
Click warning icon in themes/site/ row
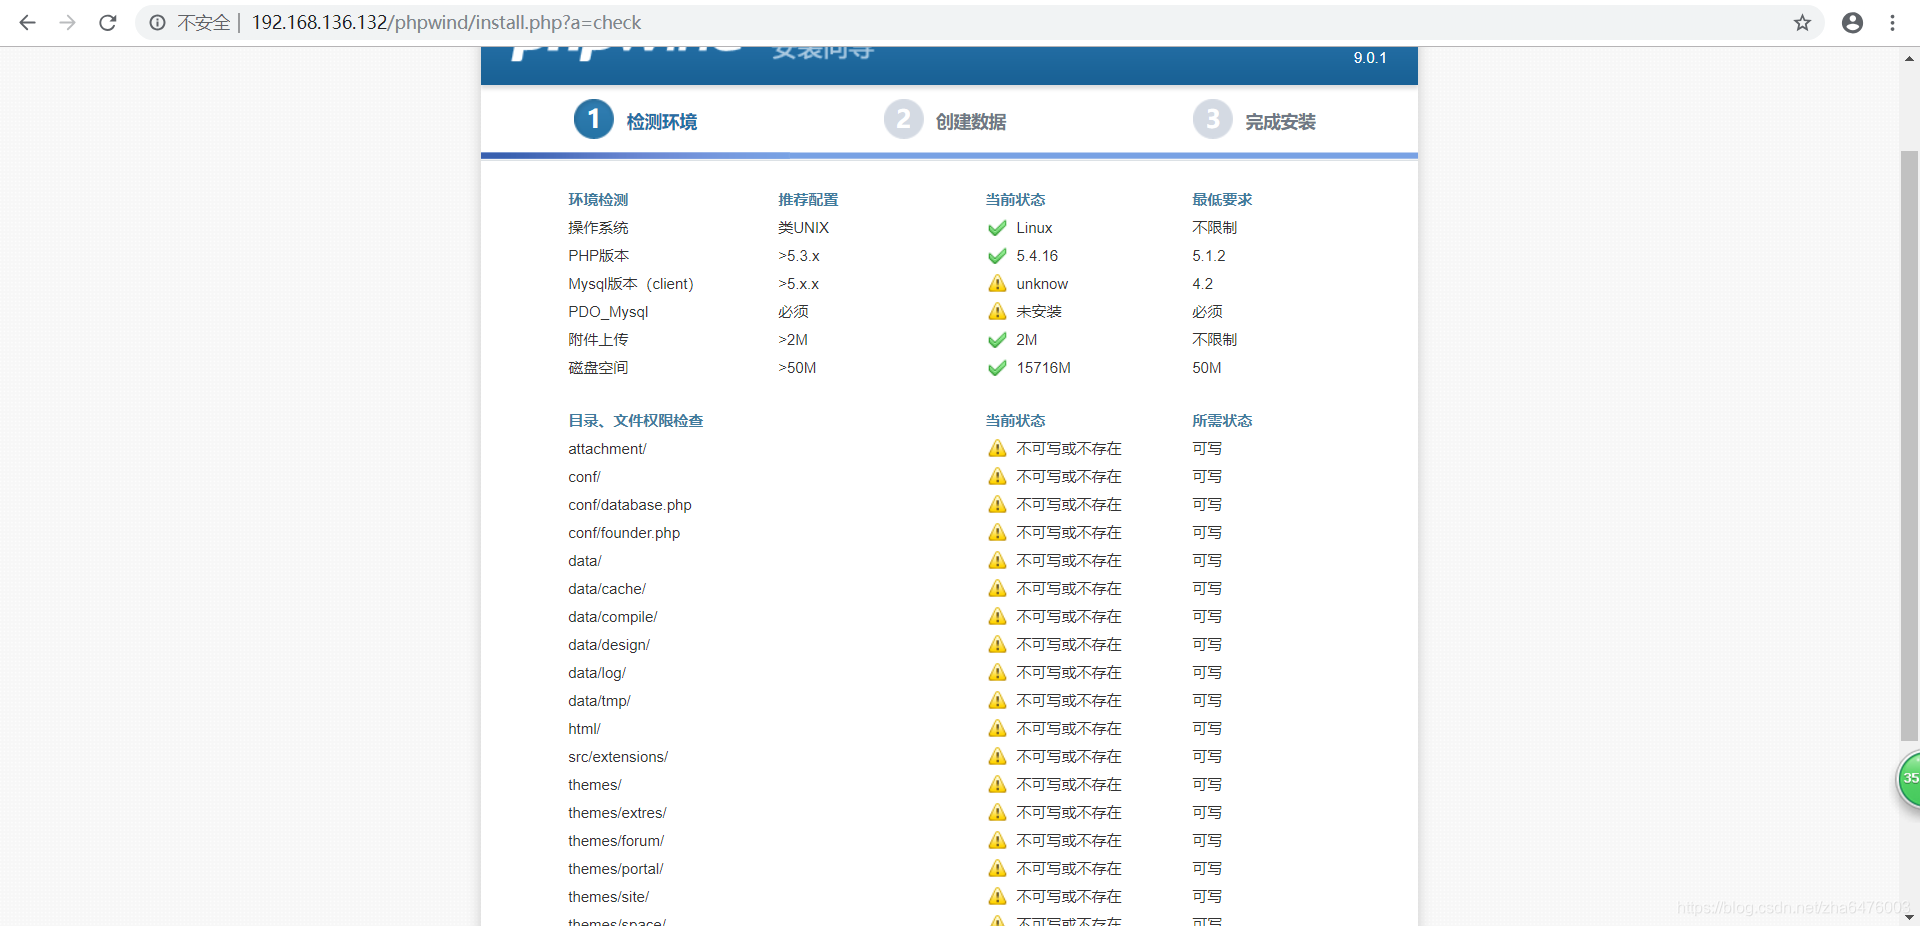click(x=997, y=897)
